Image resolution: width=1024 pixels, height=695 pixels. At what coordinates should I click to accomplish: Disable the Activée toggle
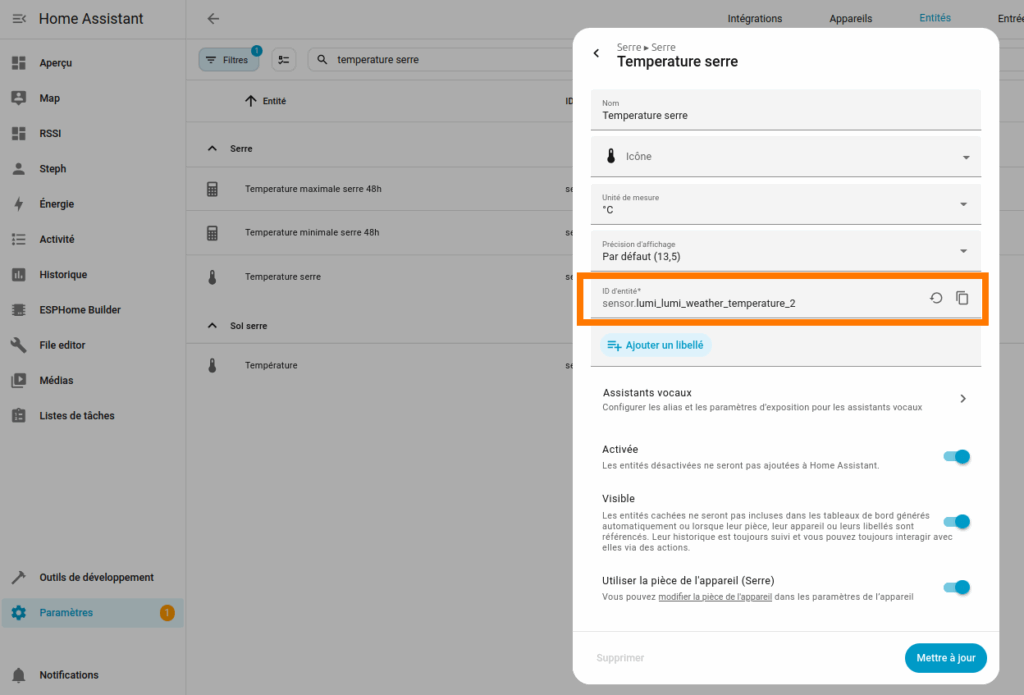(956, 457)
